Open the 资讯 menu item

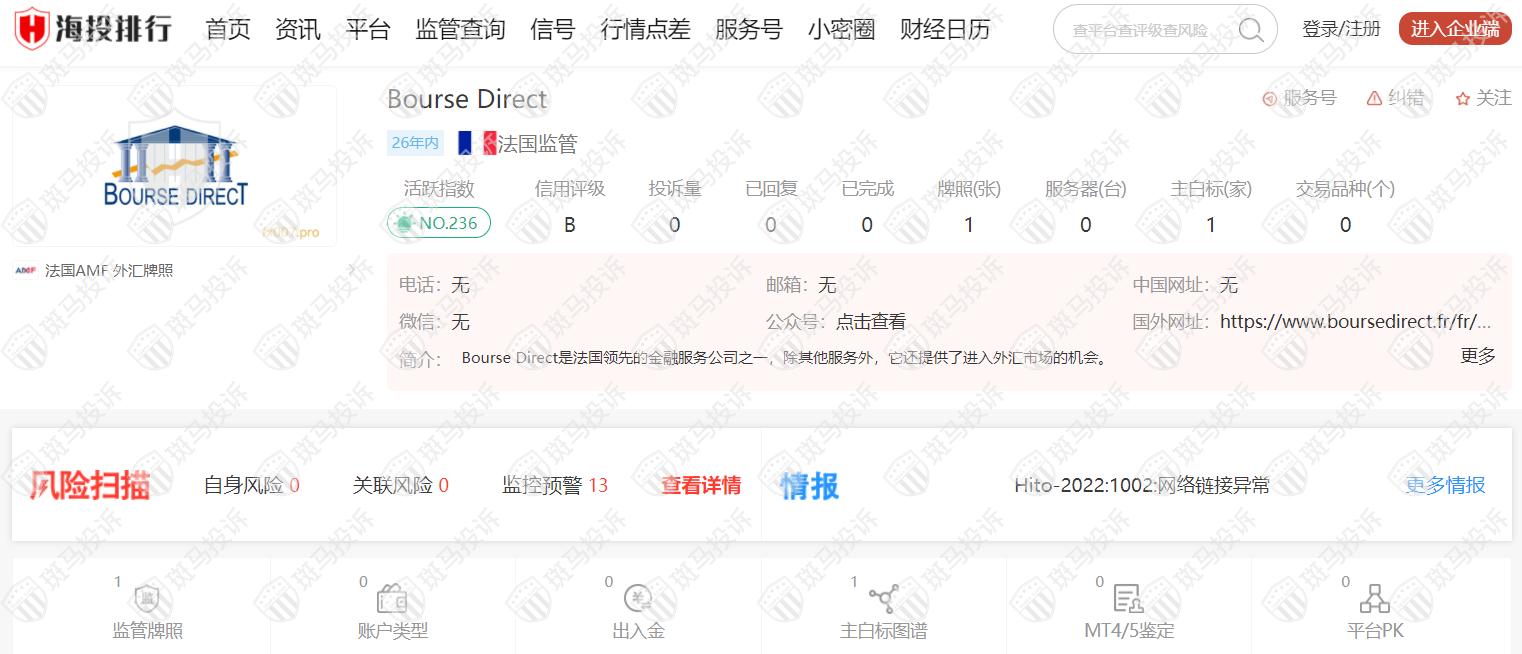tap(298, 29)
